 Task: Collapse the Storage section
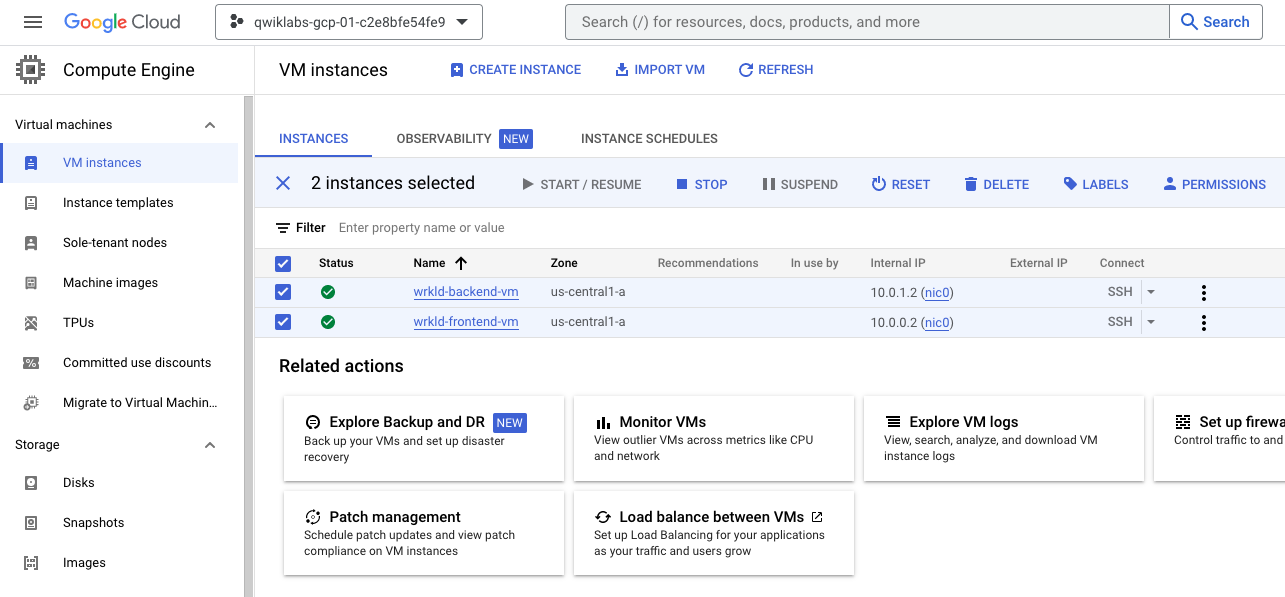click(x=210, y=445)
